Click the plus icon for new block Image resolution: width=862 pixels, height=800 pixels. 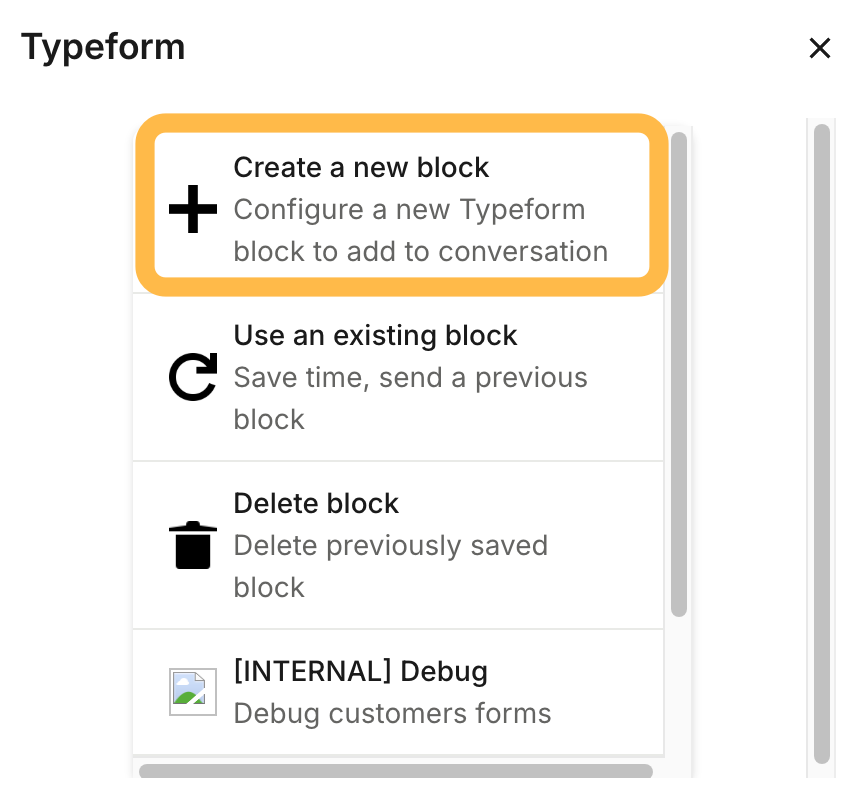193,211
